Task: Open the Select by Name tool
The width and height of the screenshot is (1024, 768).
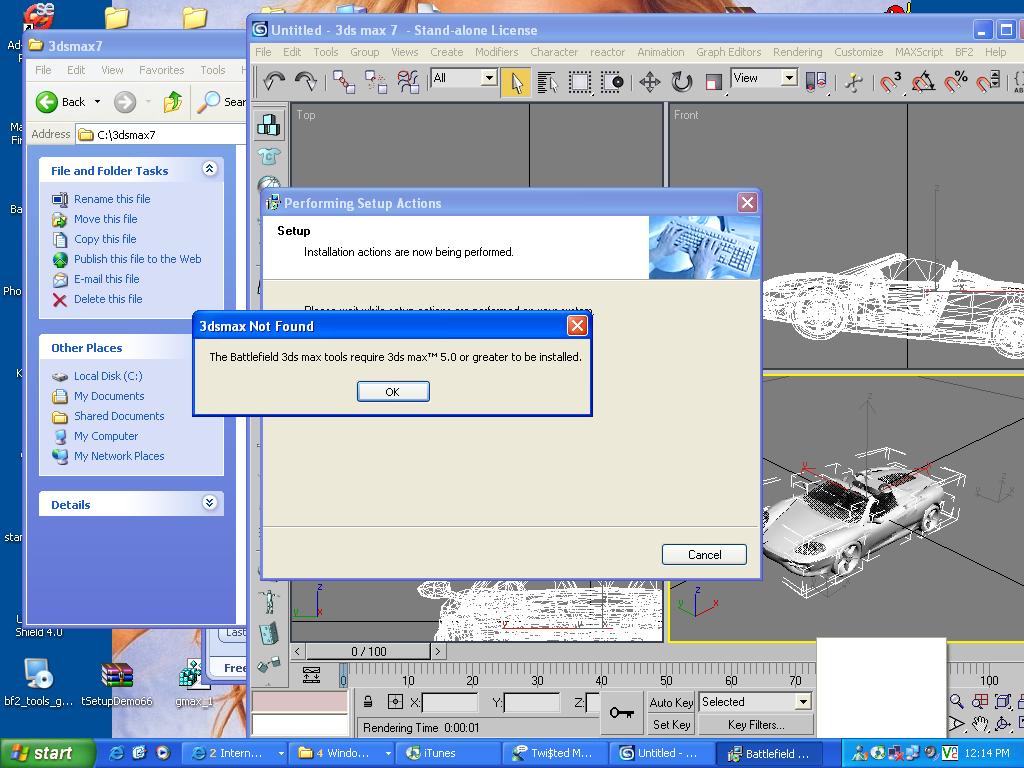Action: [547, 82]
